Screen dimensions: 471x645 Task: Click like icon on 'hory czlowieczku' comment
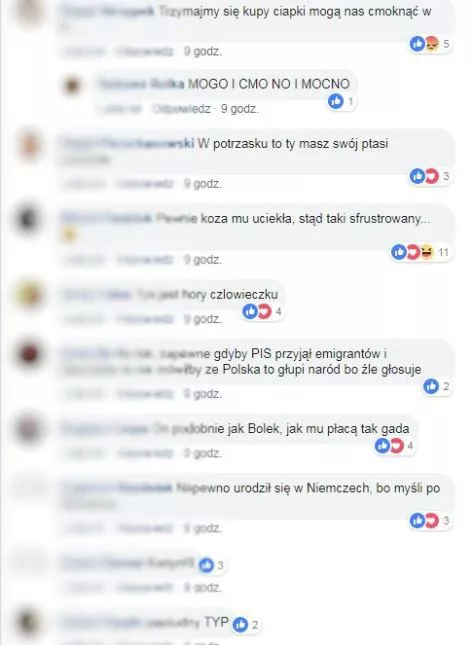250,311
